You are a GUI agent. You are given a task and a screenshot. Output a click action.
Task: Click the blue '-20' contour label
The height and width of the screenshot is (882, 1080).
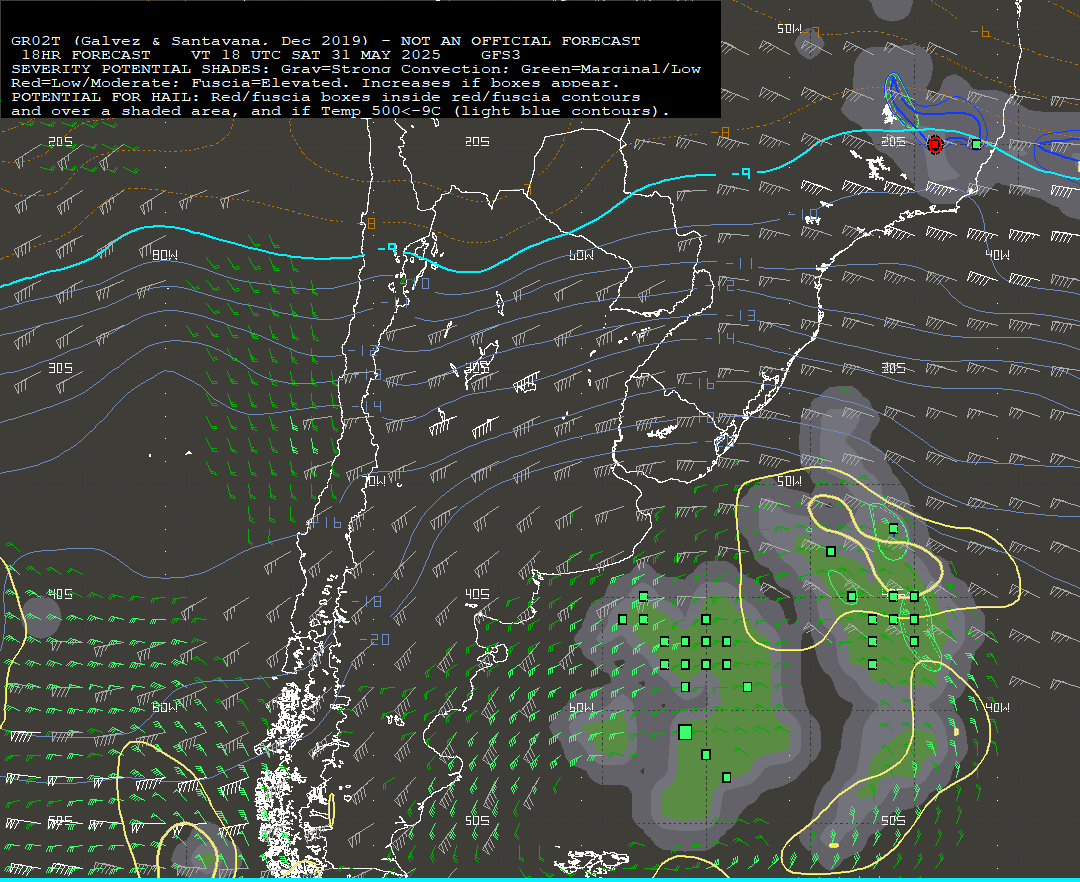[375, 640]
